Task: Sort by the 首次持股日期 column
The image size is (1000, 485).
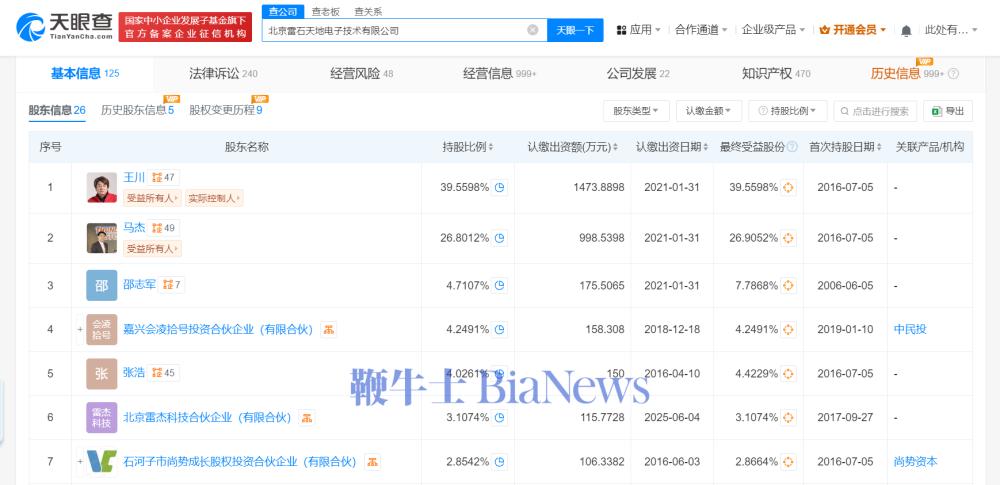Action: coord(846,147)
